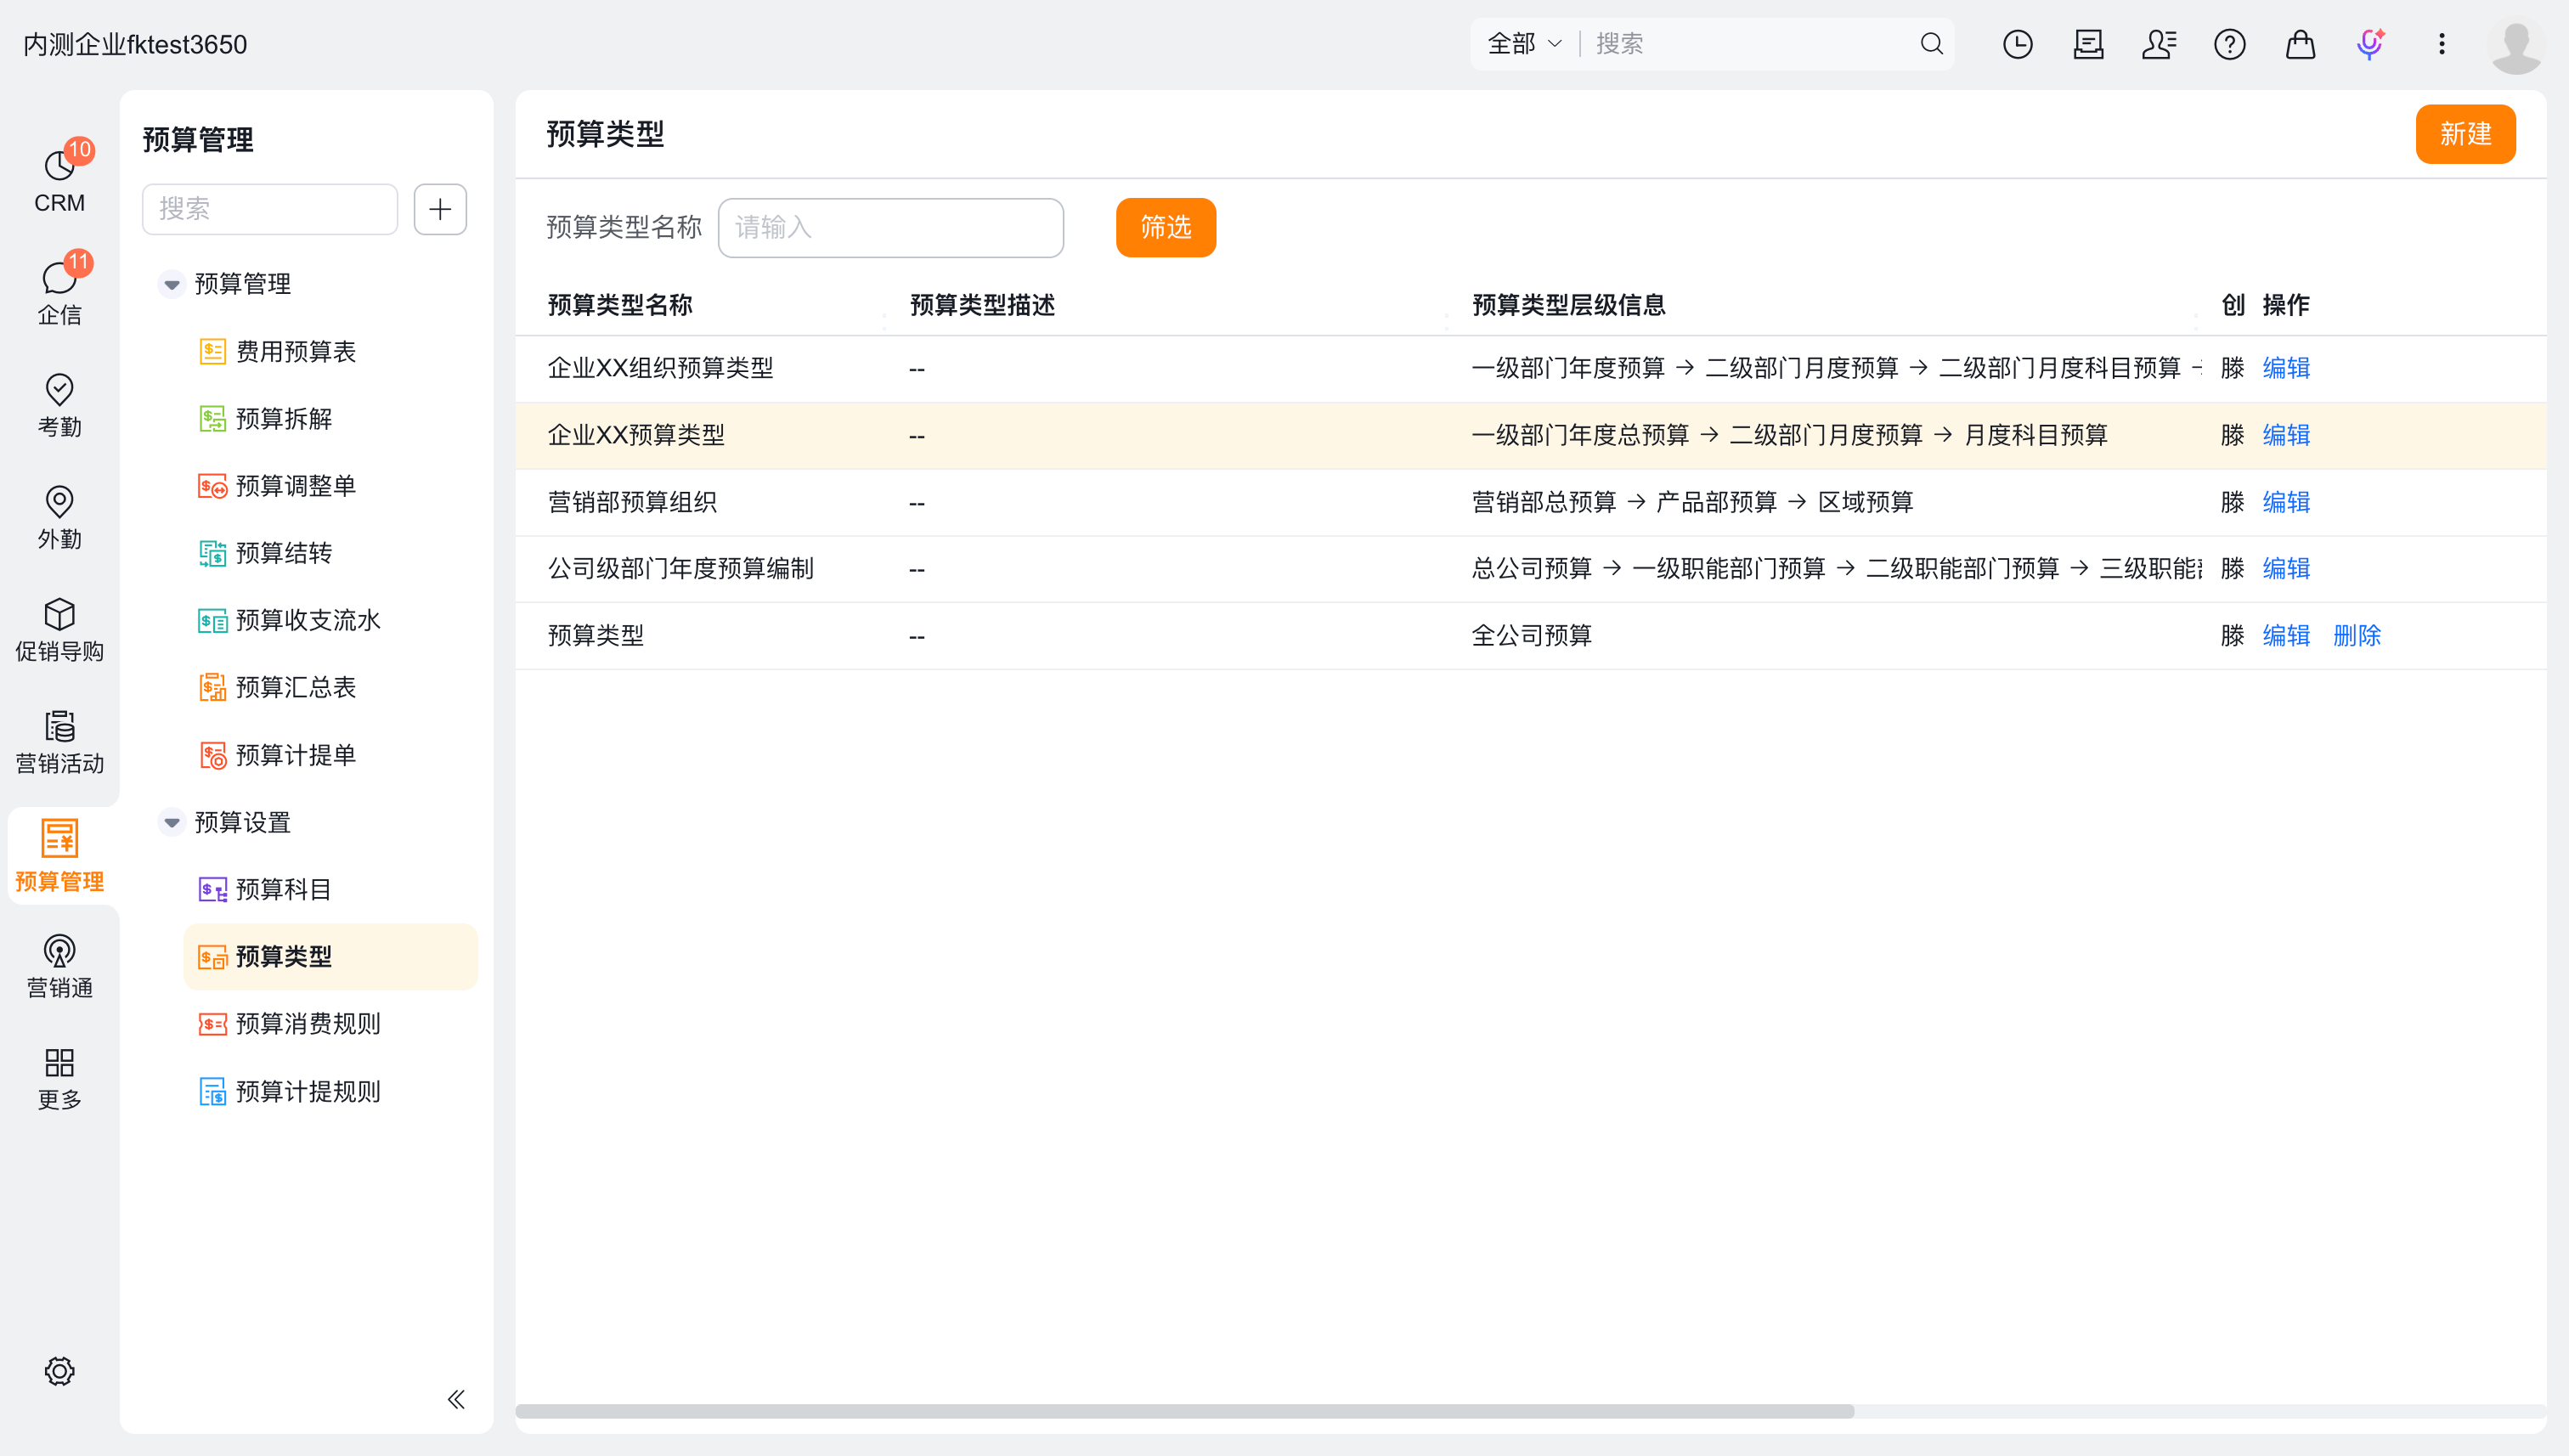This screenshot has height=1456, width=2569.
Task: Click the add plus button beside menu search
Action: click(x=440, y=209)
